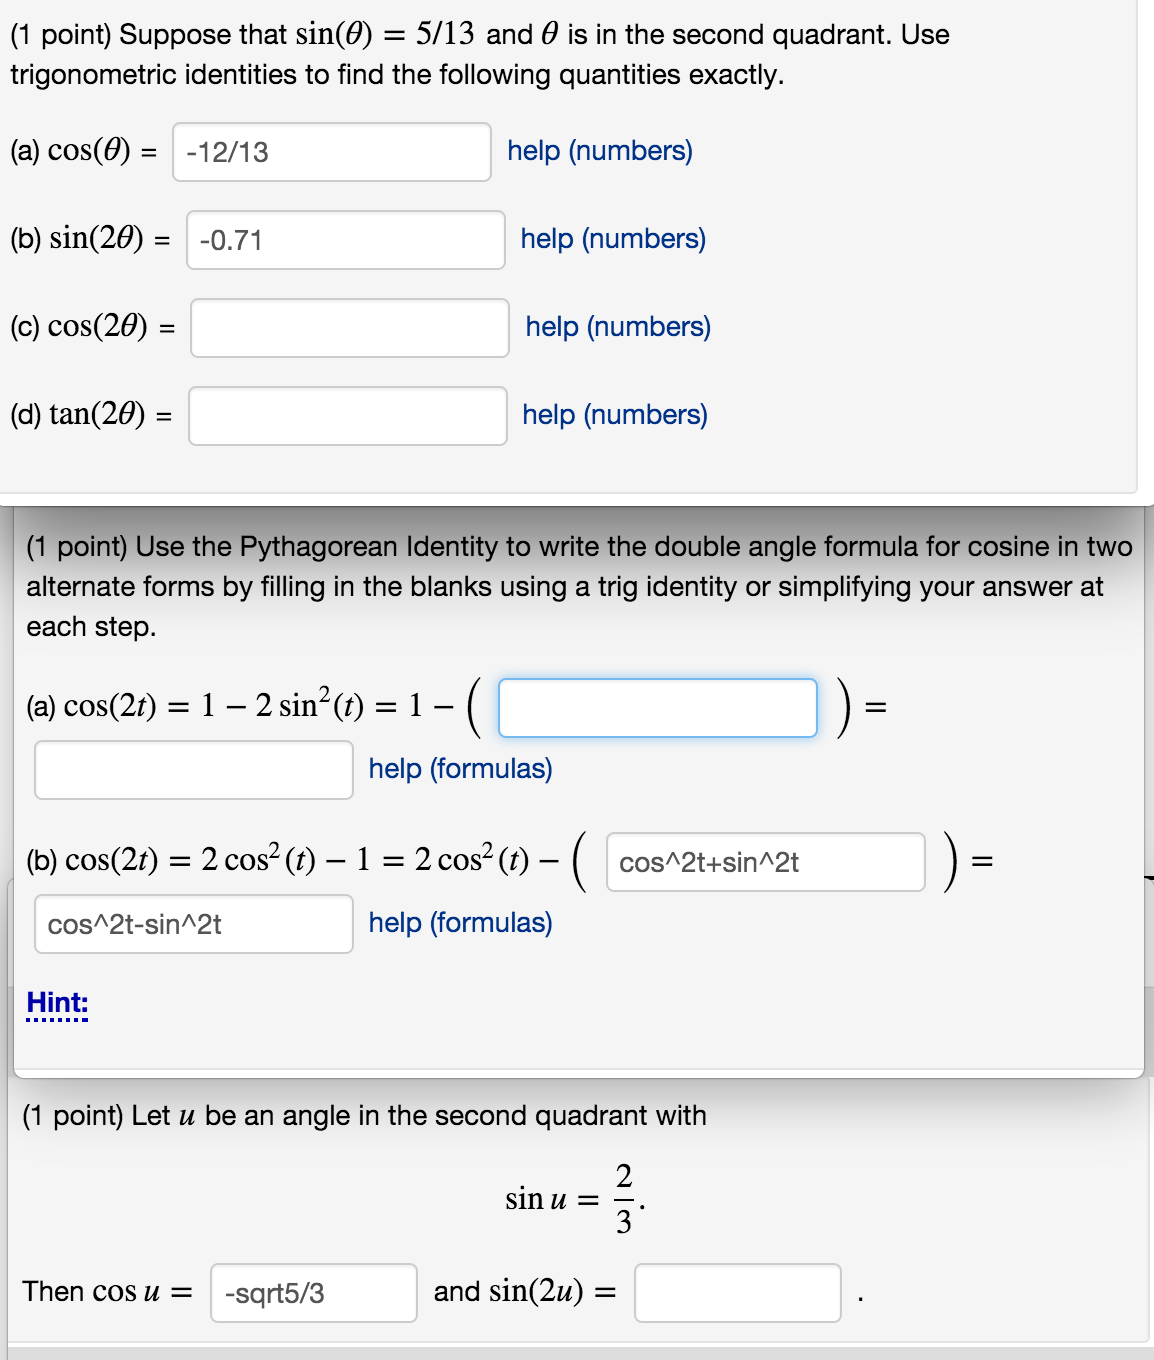1154x1360 pixels.
Task: Click the empty cos(2θ) answer box
Action: [x=350, y=329]
